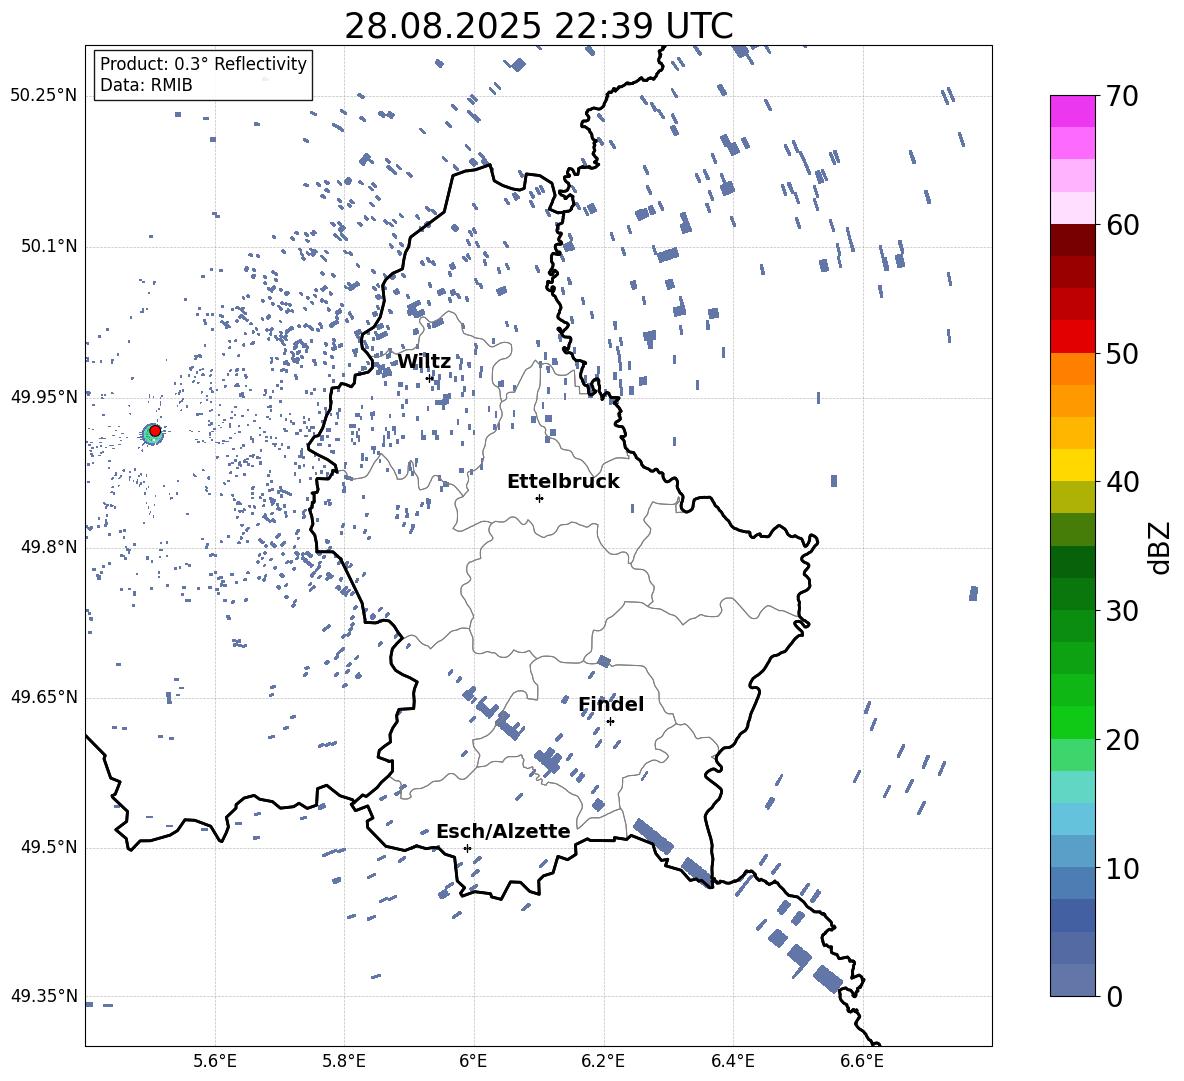Screen dimensions: 1184x1081
Task: Click the 5.6°E longitude axis label
Action: pos(215,1061)
